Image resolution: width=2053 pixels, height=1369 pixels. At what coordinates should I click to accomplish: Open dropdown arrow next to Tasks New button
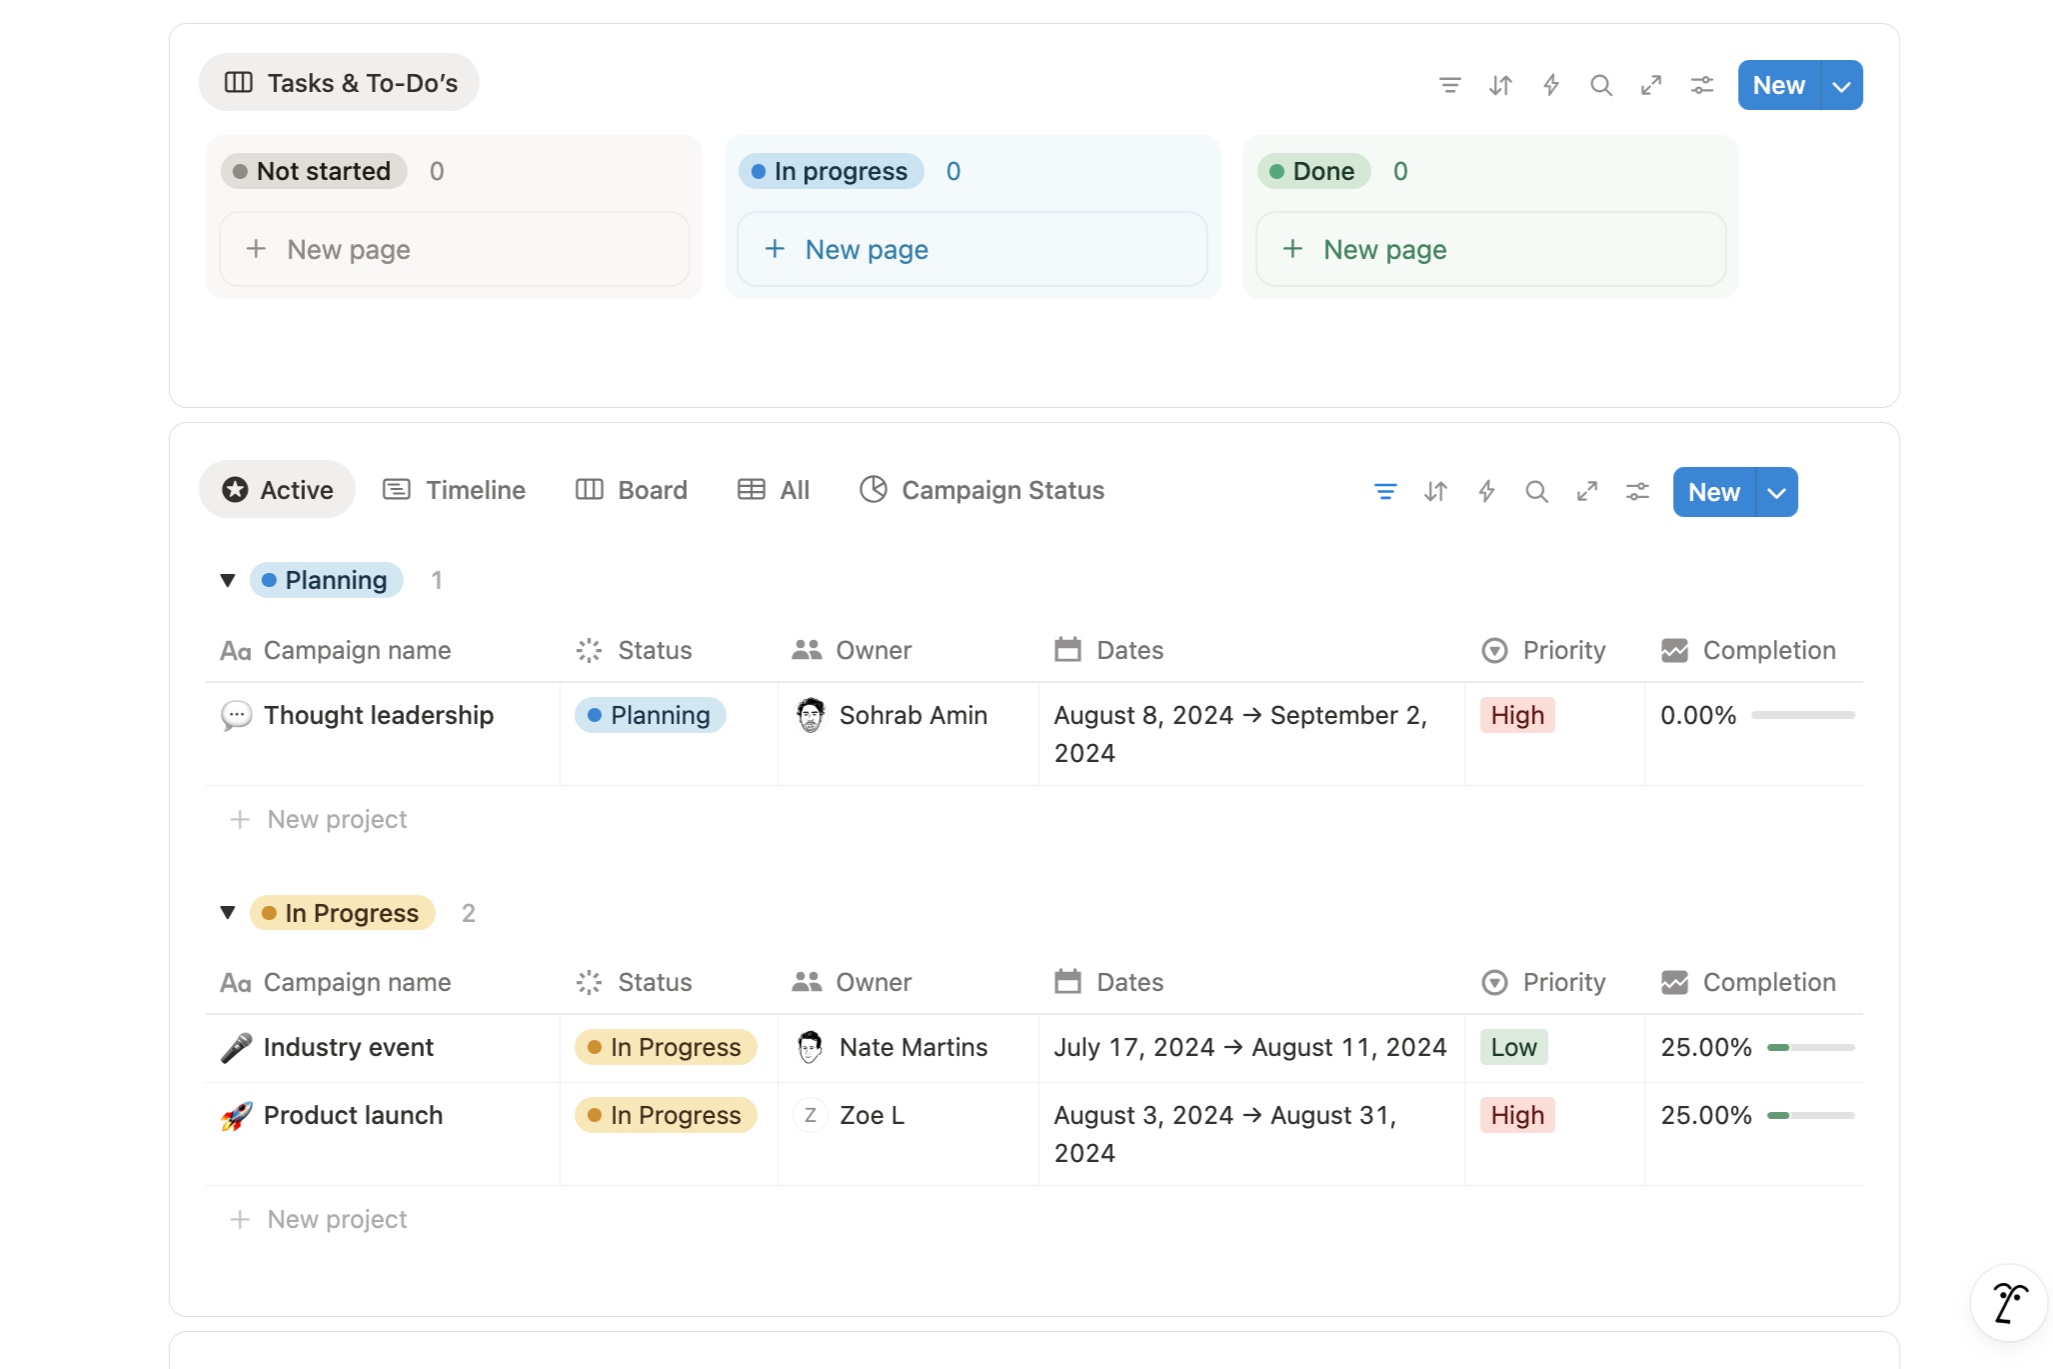pos(1841,86)
